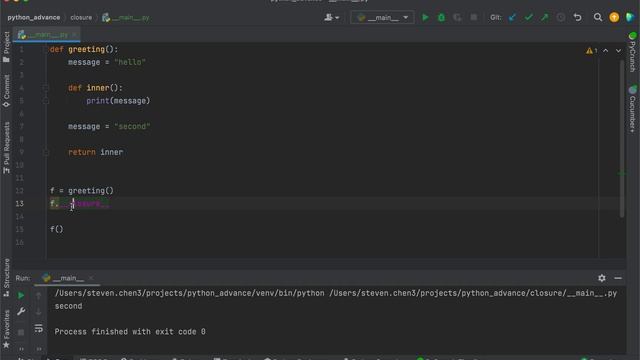Image resolution: width=640 pixels, height=360 pixels.
Task: Open run configuration settings wrench icon
Action: click(x=21, y=311)
